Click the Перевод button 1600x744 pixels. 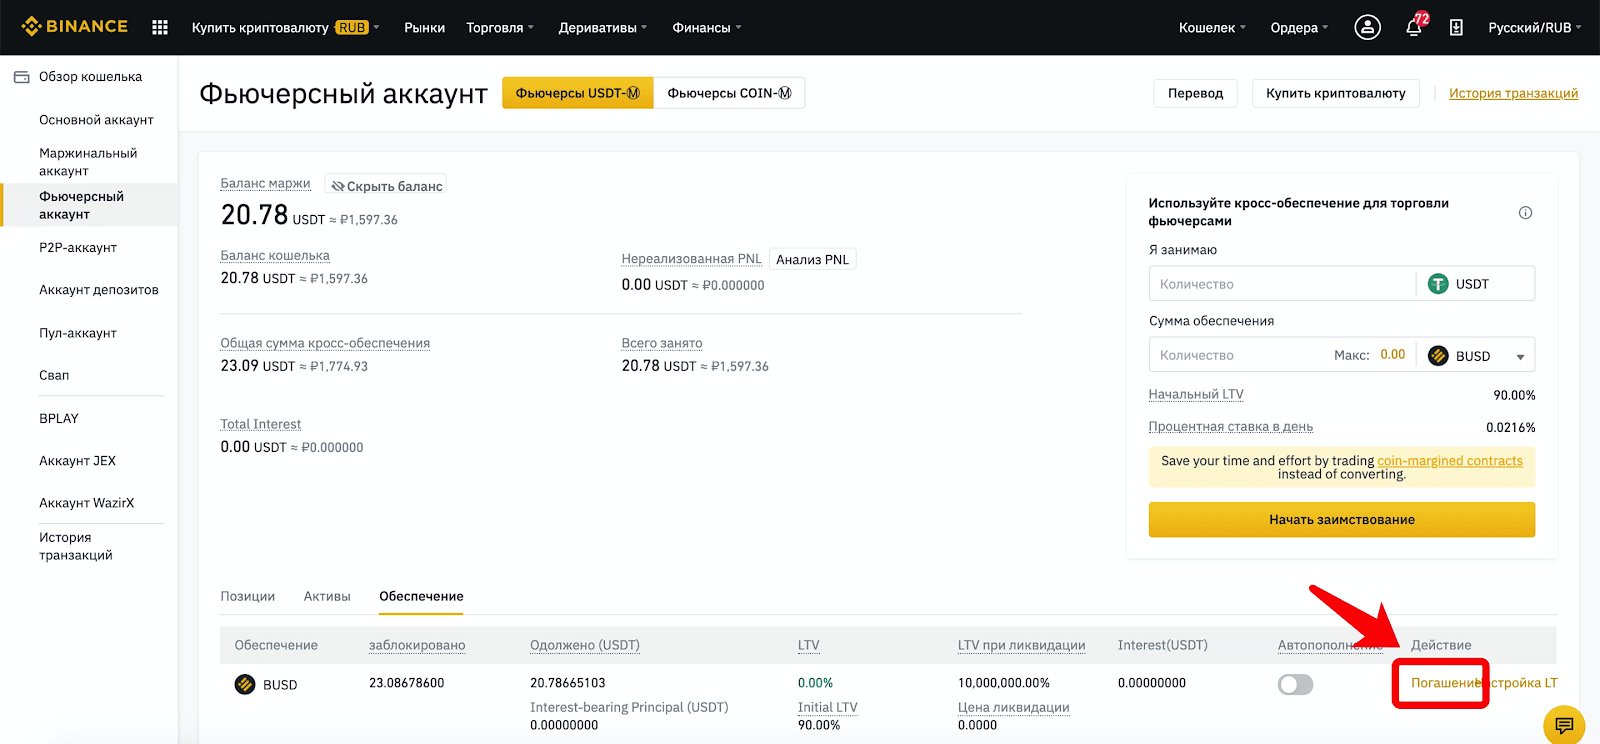pos(1195,93)
